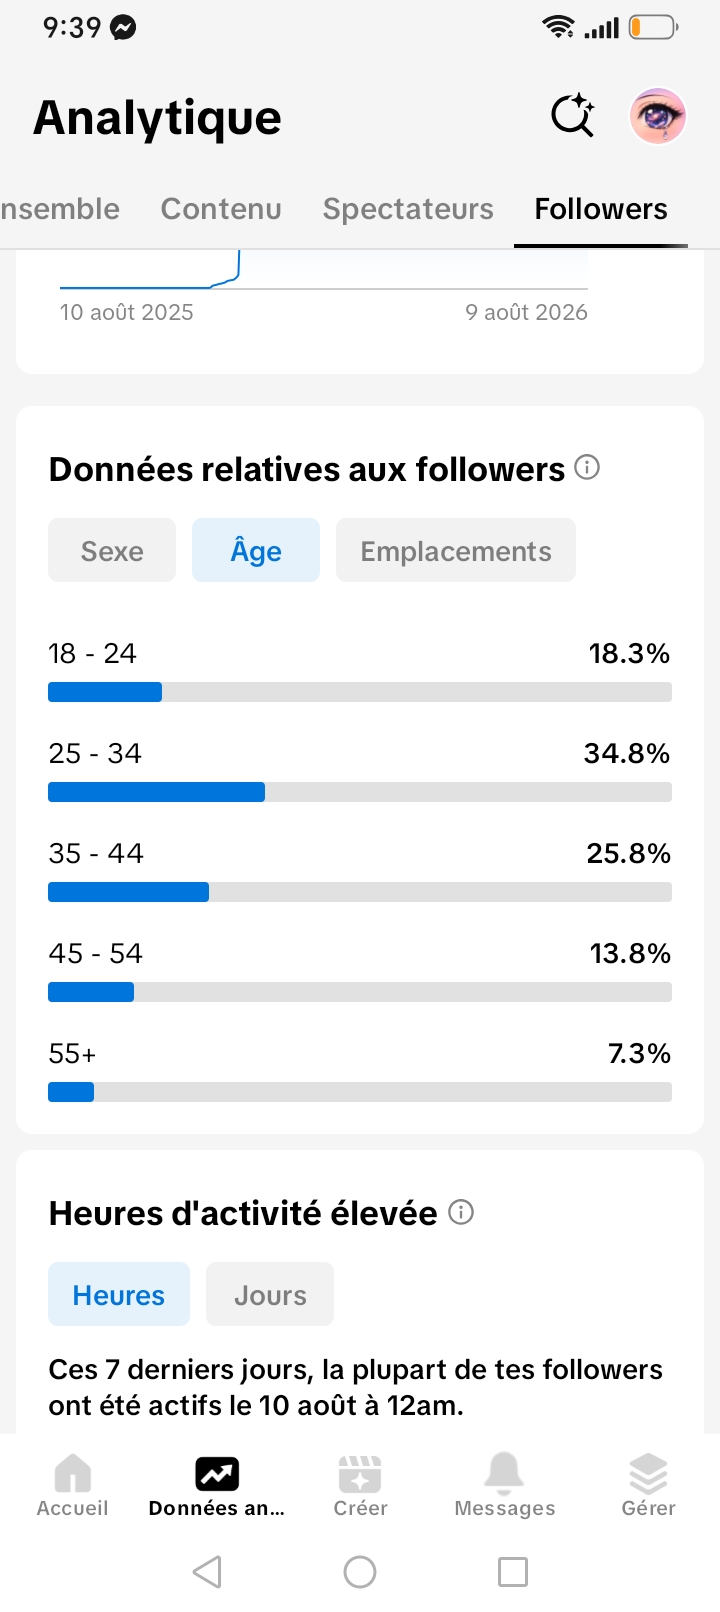Tap info icon beside Heures d'activité élevée

pyautogui.click(x=461, y=1212)
